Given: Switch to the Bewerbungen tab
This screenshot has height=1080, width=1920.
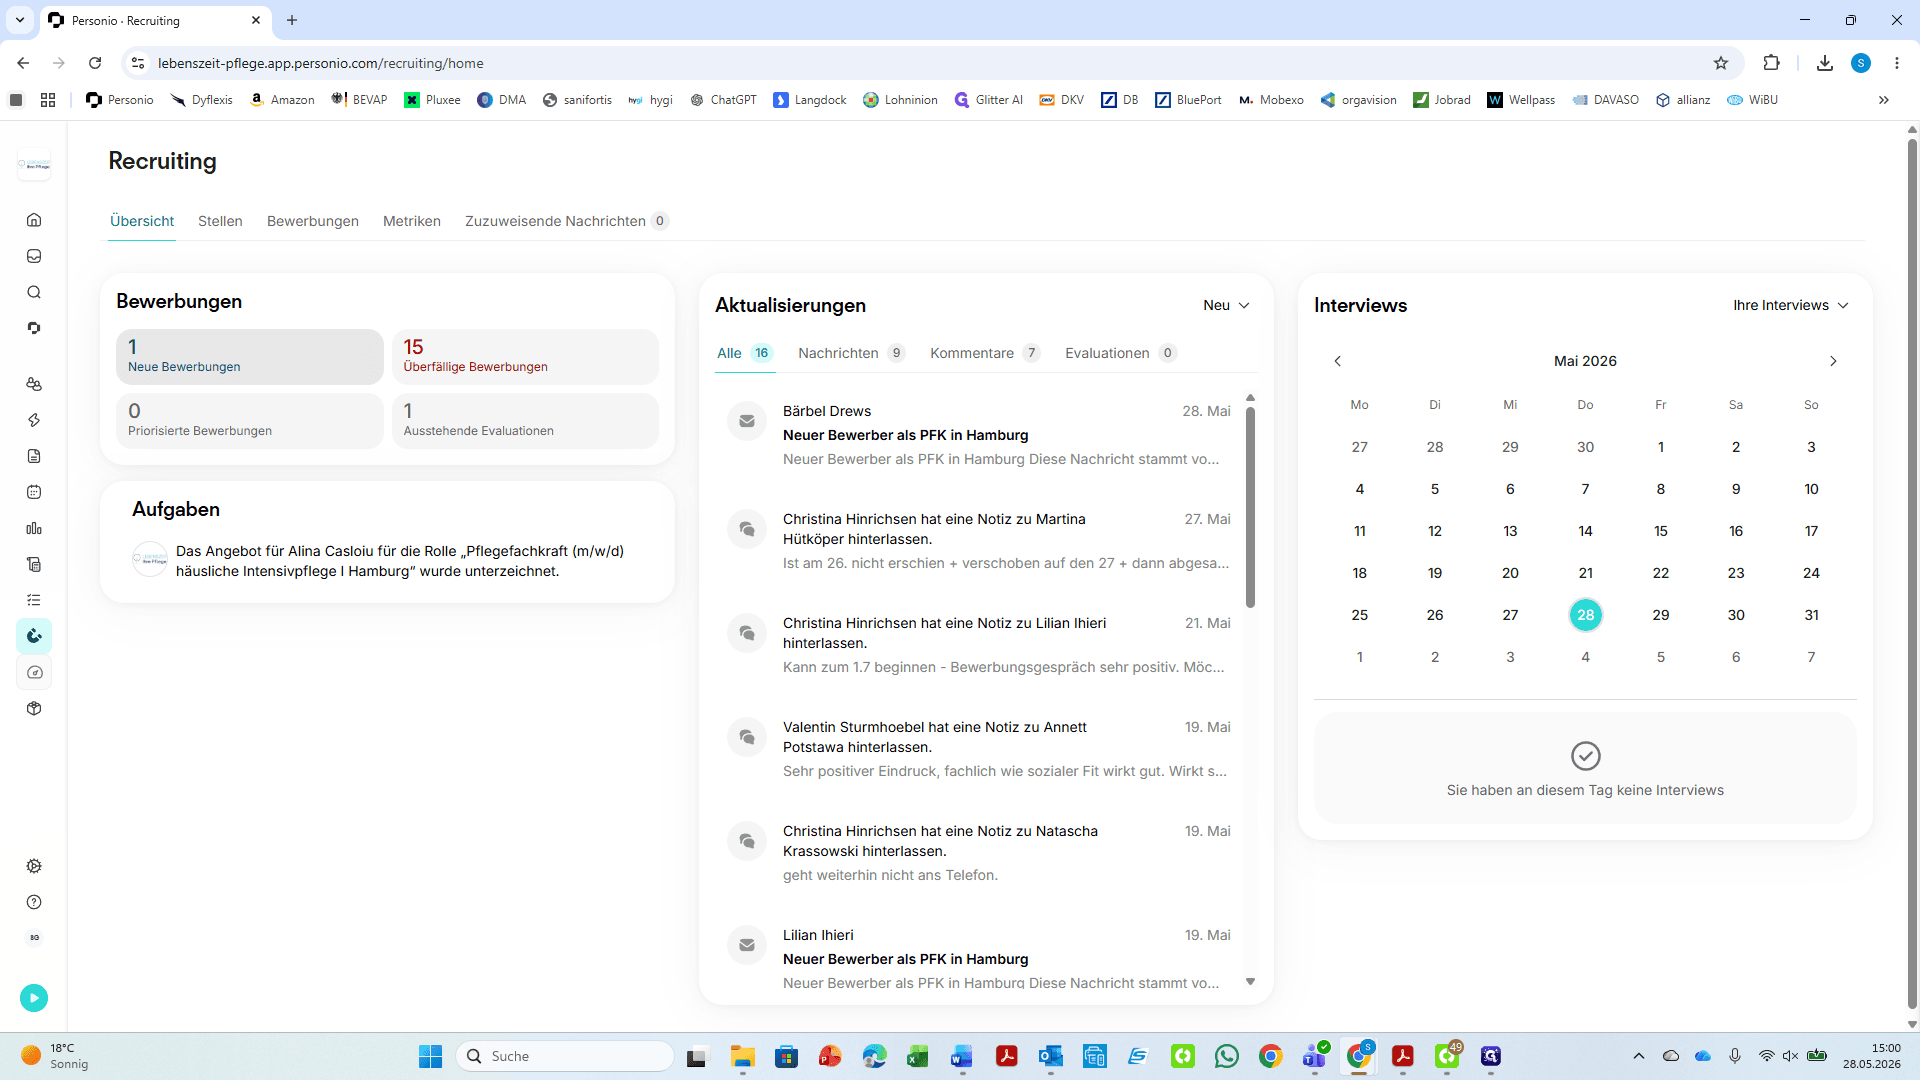Looking at the screenshot, I should click(x=313, y=221).
